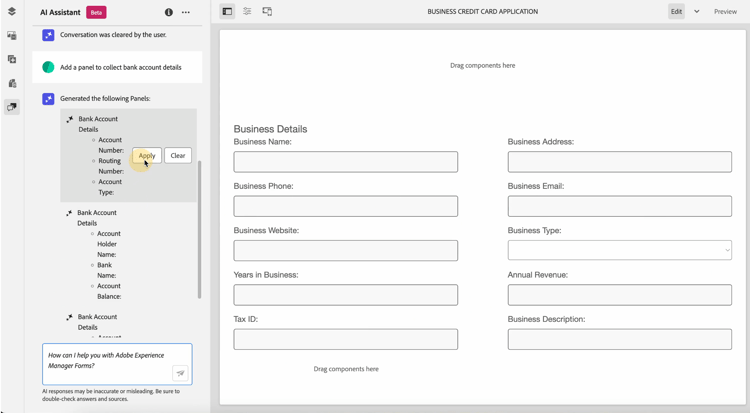Click the Beta badge
This screenshot has width=750, height=413.
click(x=96, y=12)
